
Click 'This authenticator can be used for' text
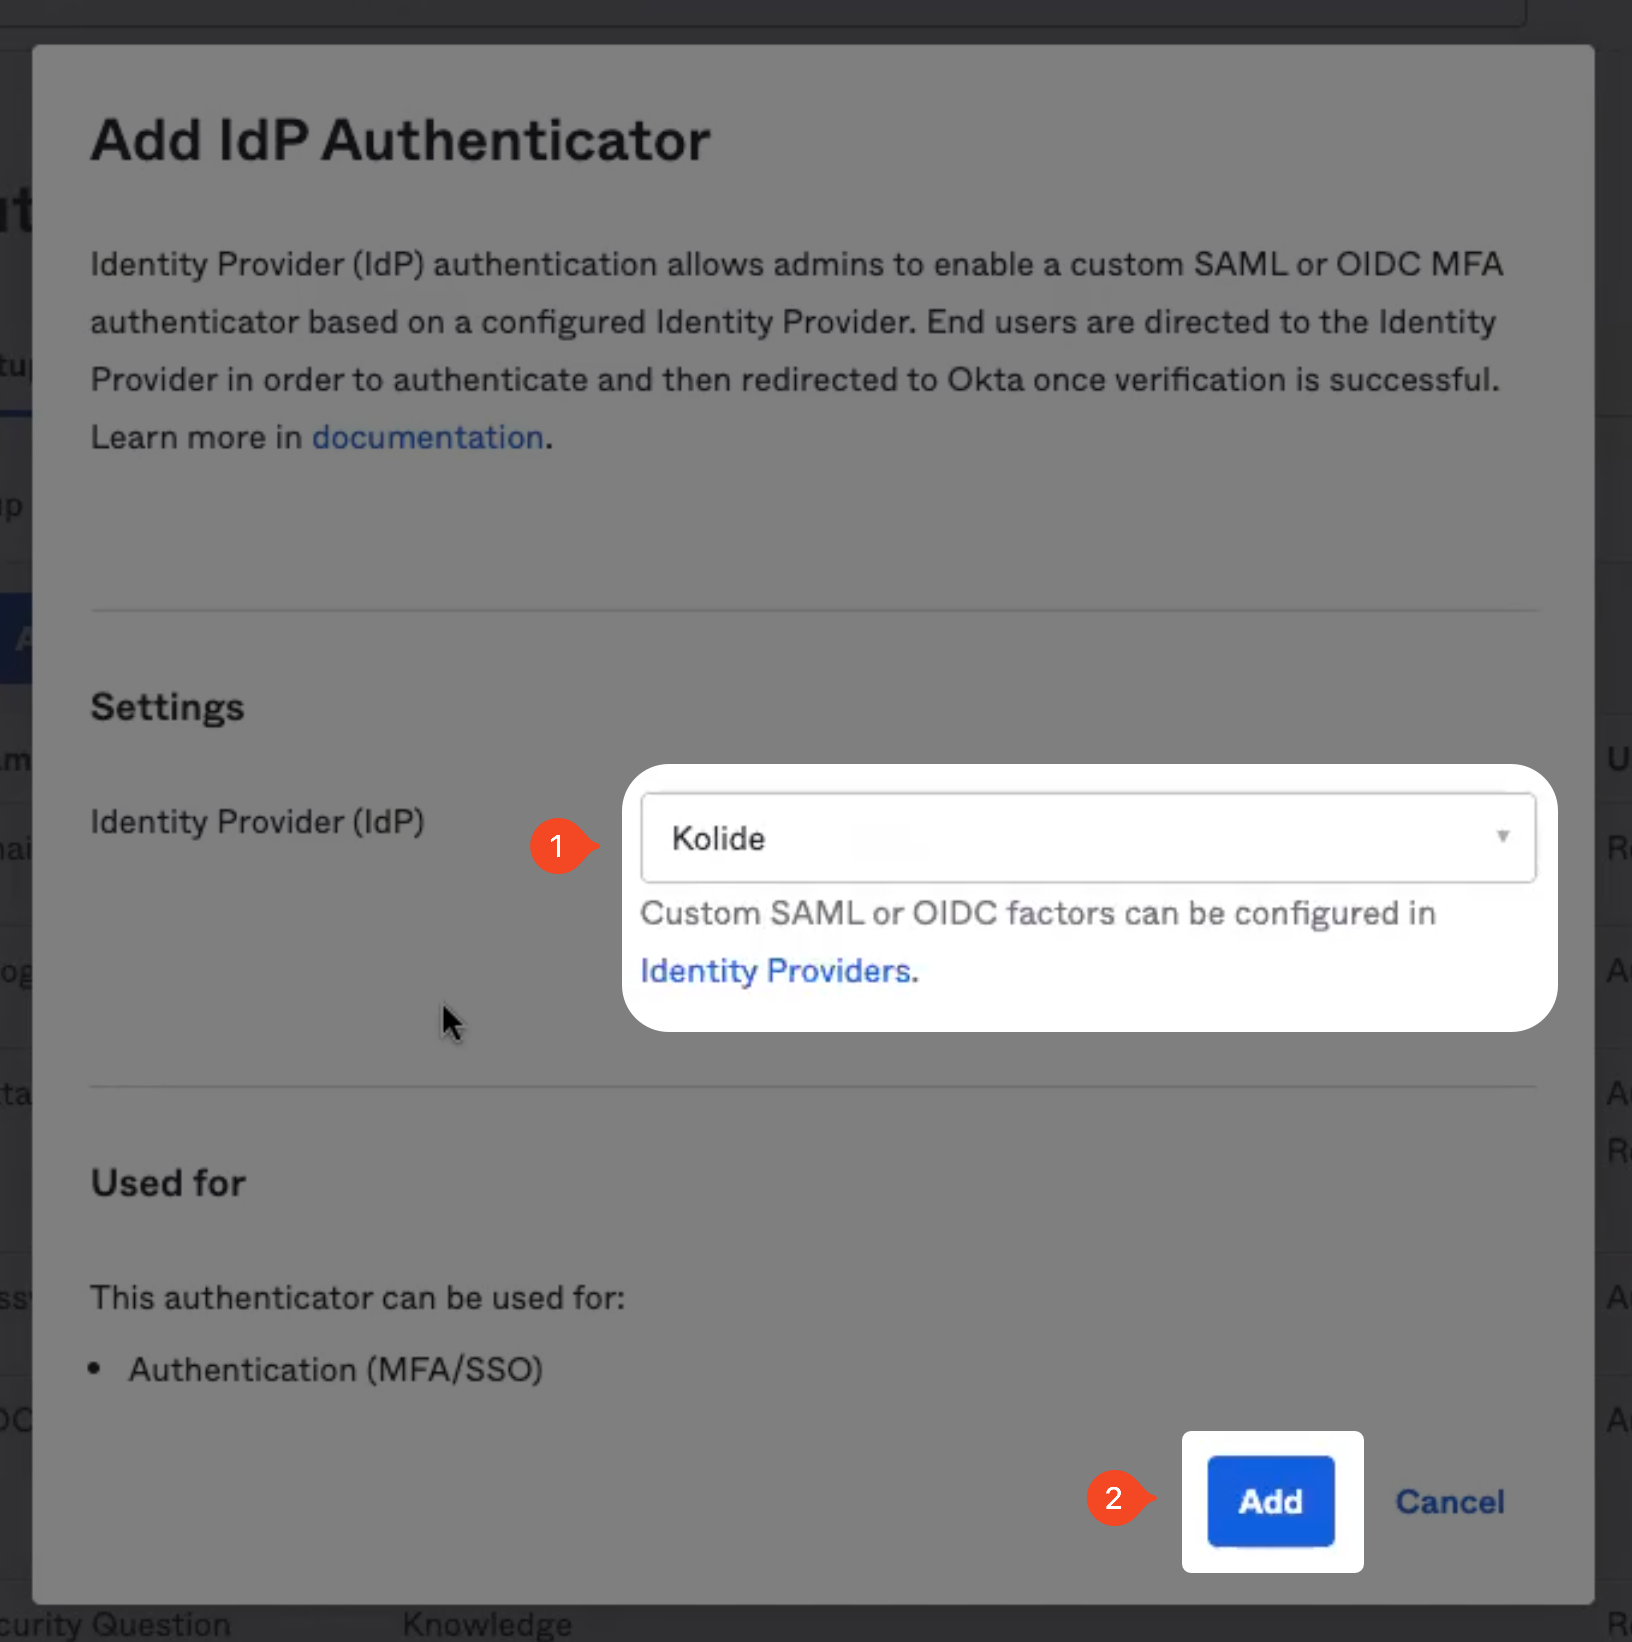pyautogui.click(x=357, y=1297)
